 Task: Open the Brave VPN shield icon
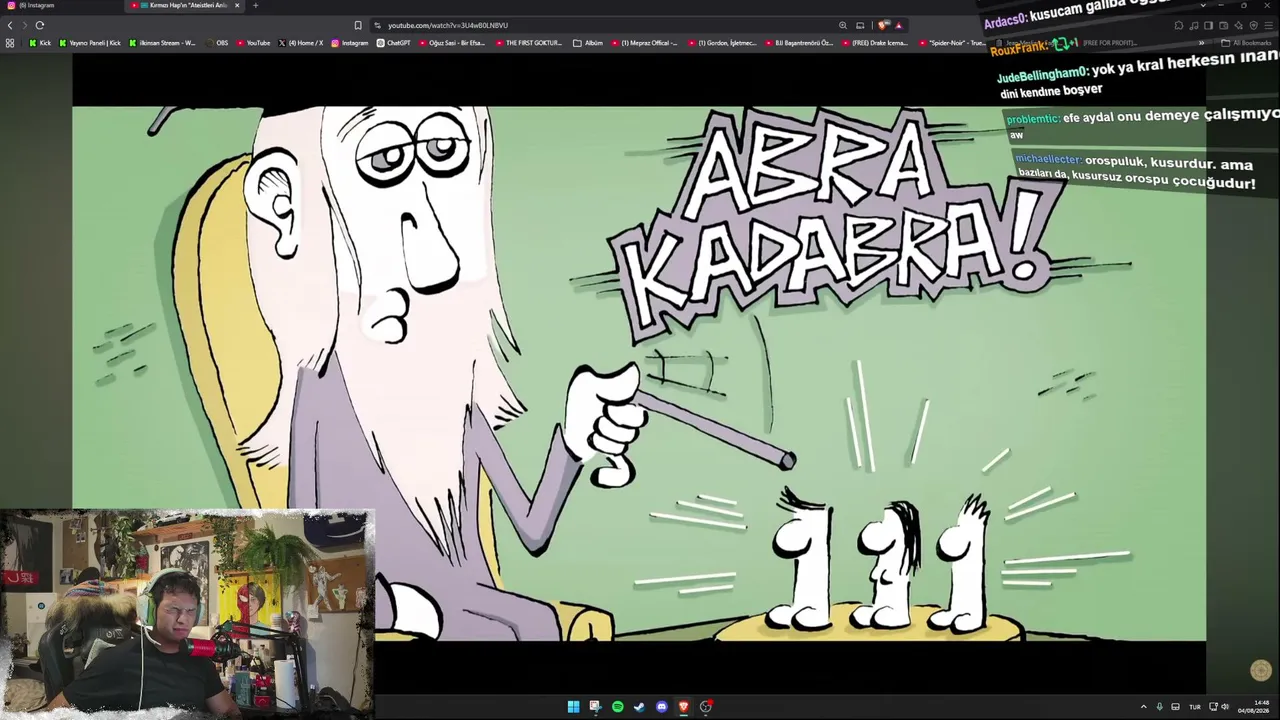1253,25
